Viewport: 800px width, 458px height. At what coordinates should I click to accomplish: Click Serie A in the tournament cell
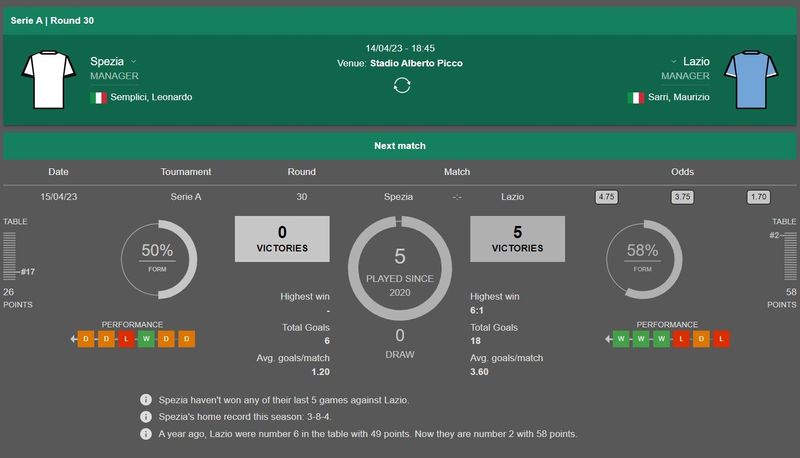click(x=186, y=197)
